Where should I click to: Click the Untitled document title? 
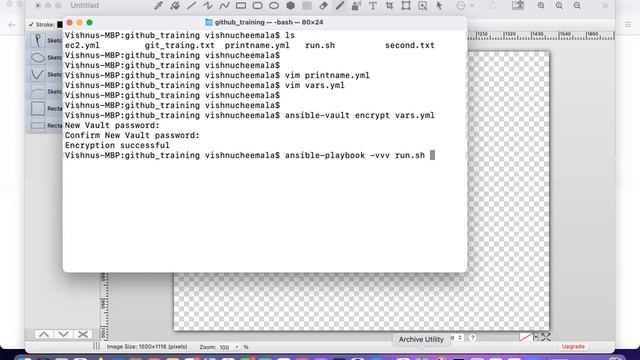[84, 6]
